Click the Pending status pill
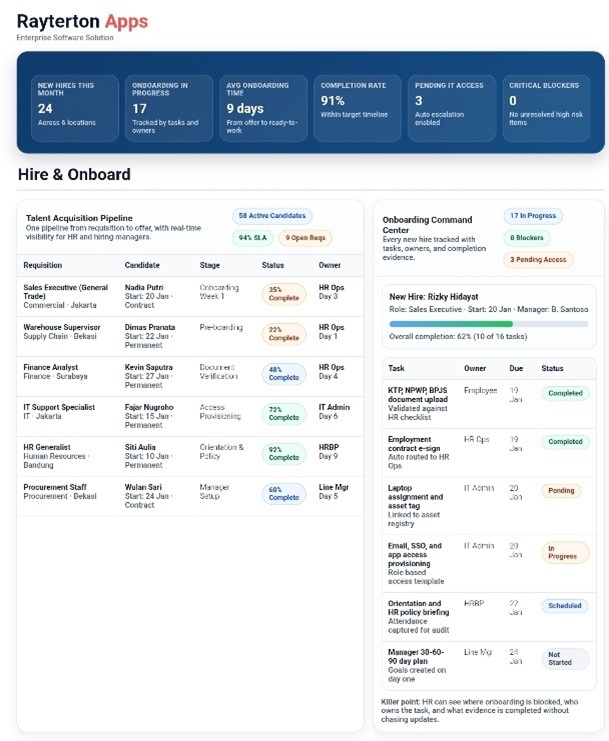The image size is (609, 741). (x=561, y=491)
